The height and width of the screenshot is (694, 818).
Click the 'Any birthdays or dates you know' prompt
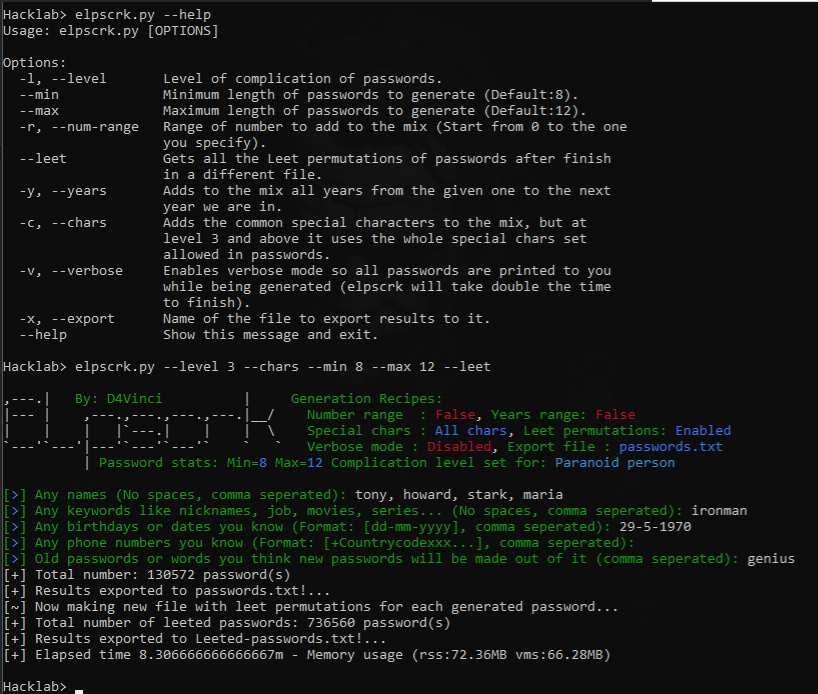[x=323, y=527]
